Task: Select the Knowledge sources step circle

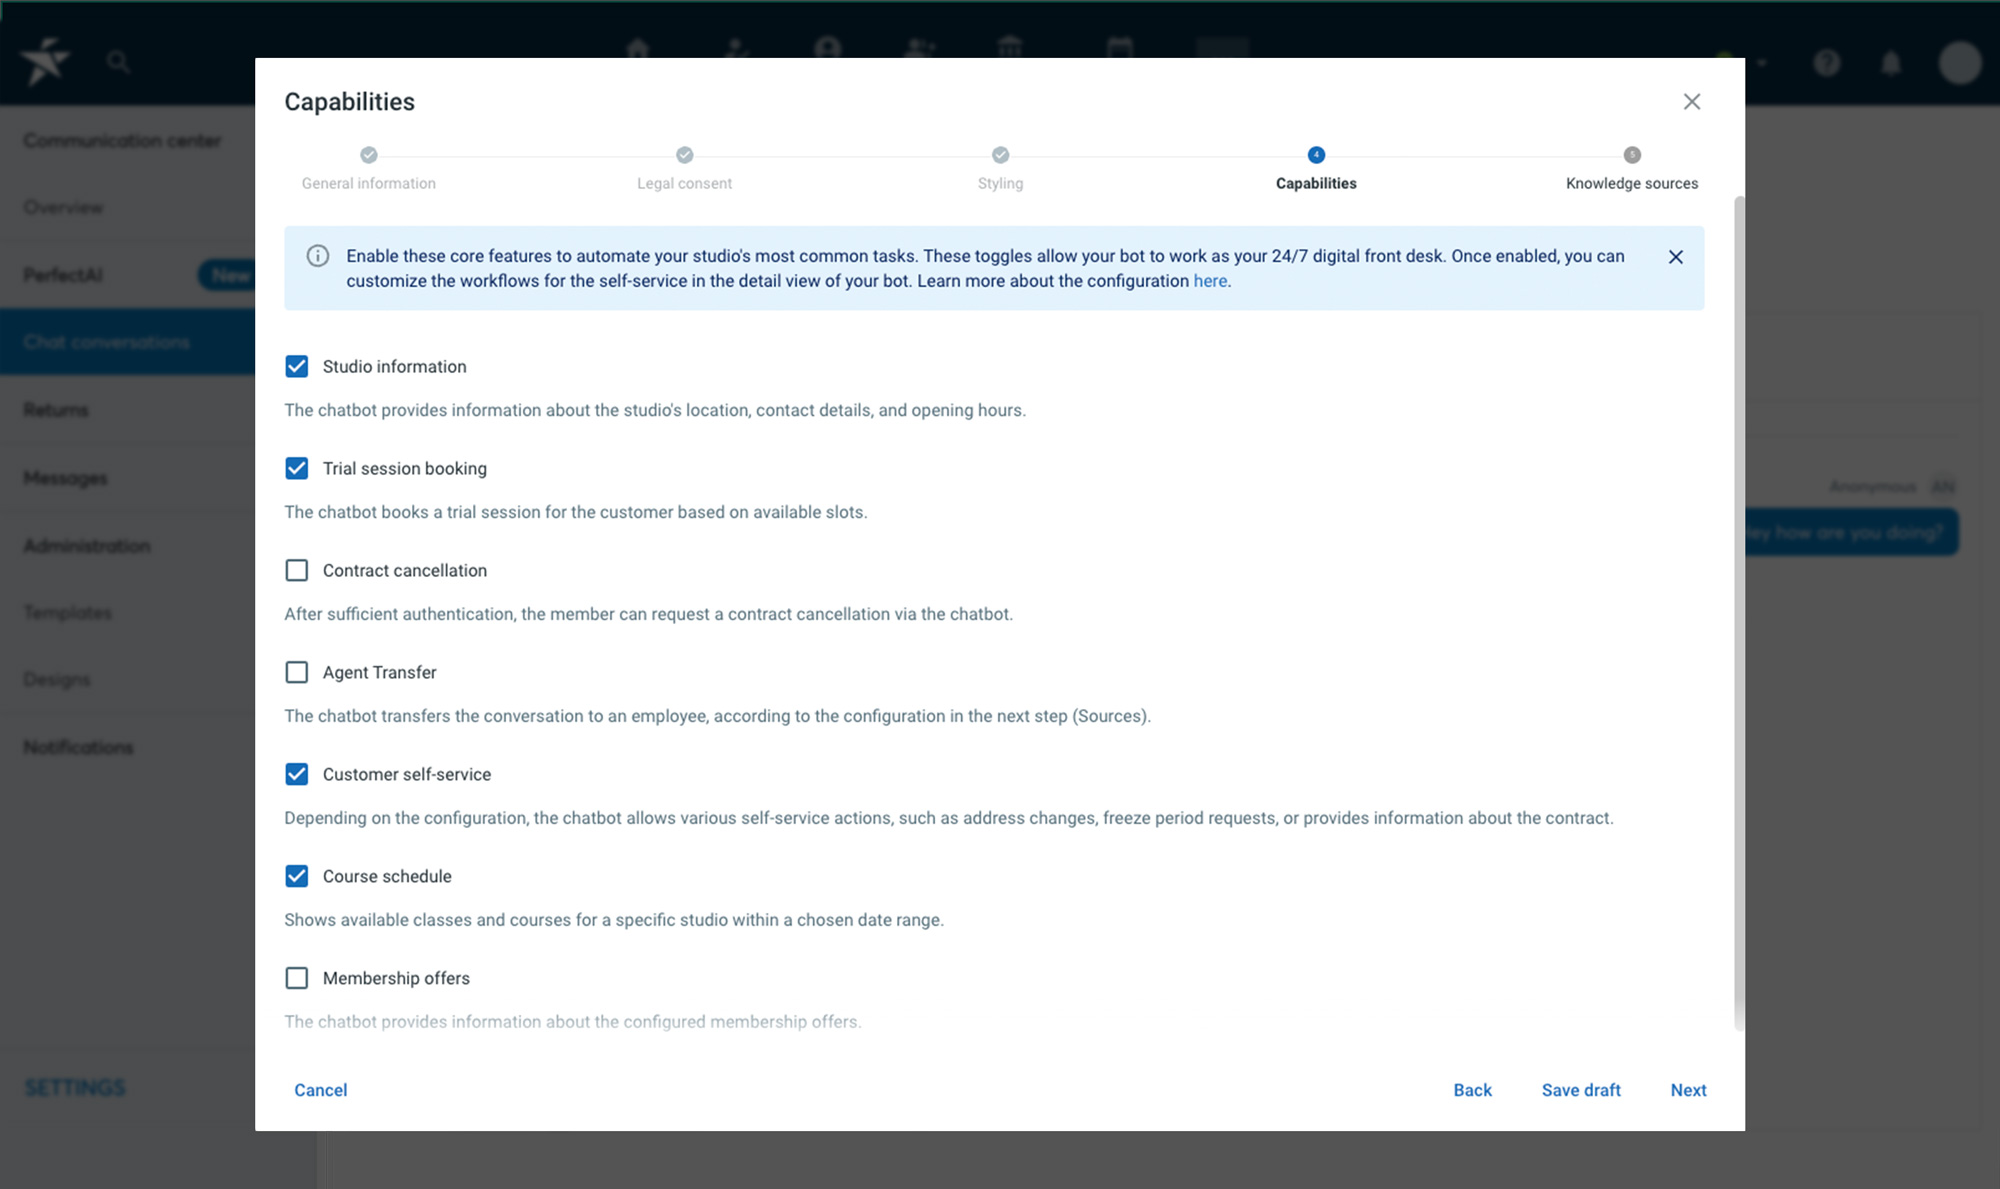Action: click(1632, 155)
